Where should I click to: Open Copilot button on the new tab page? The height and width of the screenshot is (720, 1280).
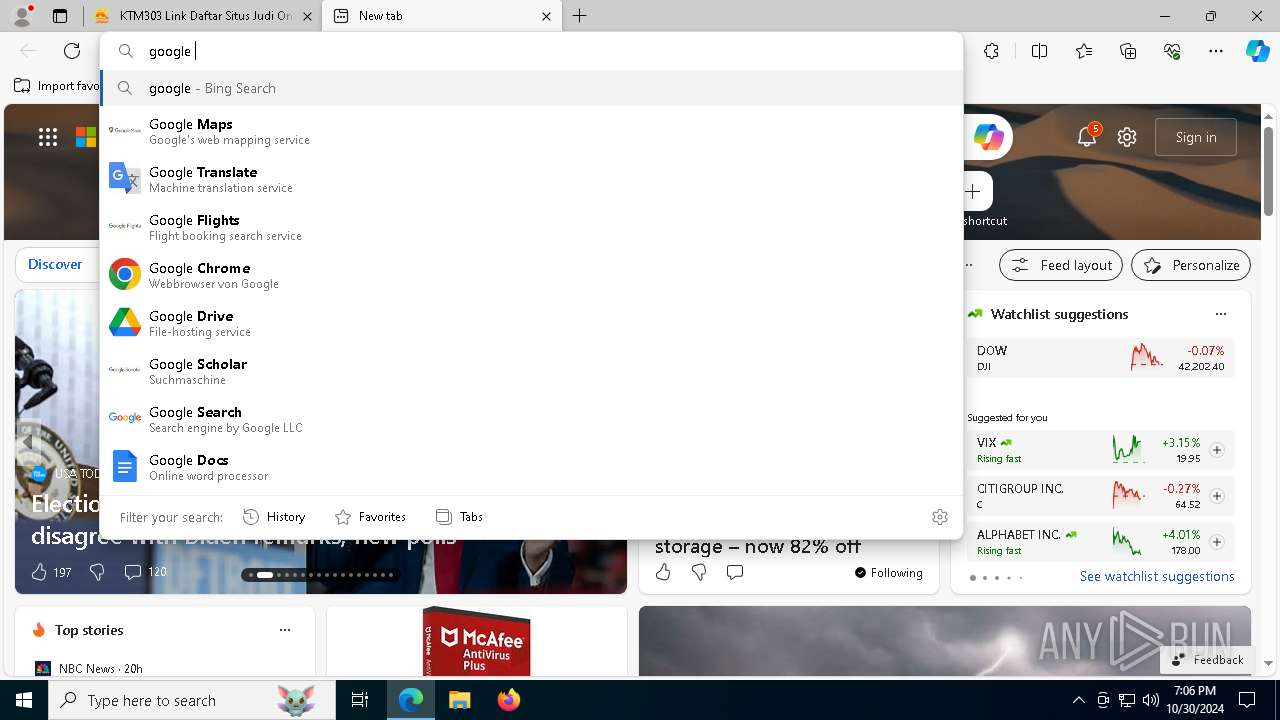[988, 137]
